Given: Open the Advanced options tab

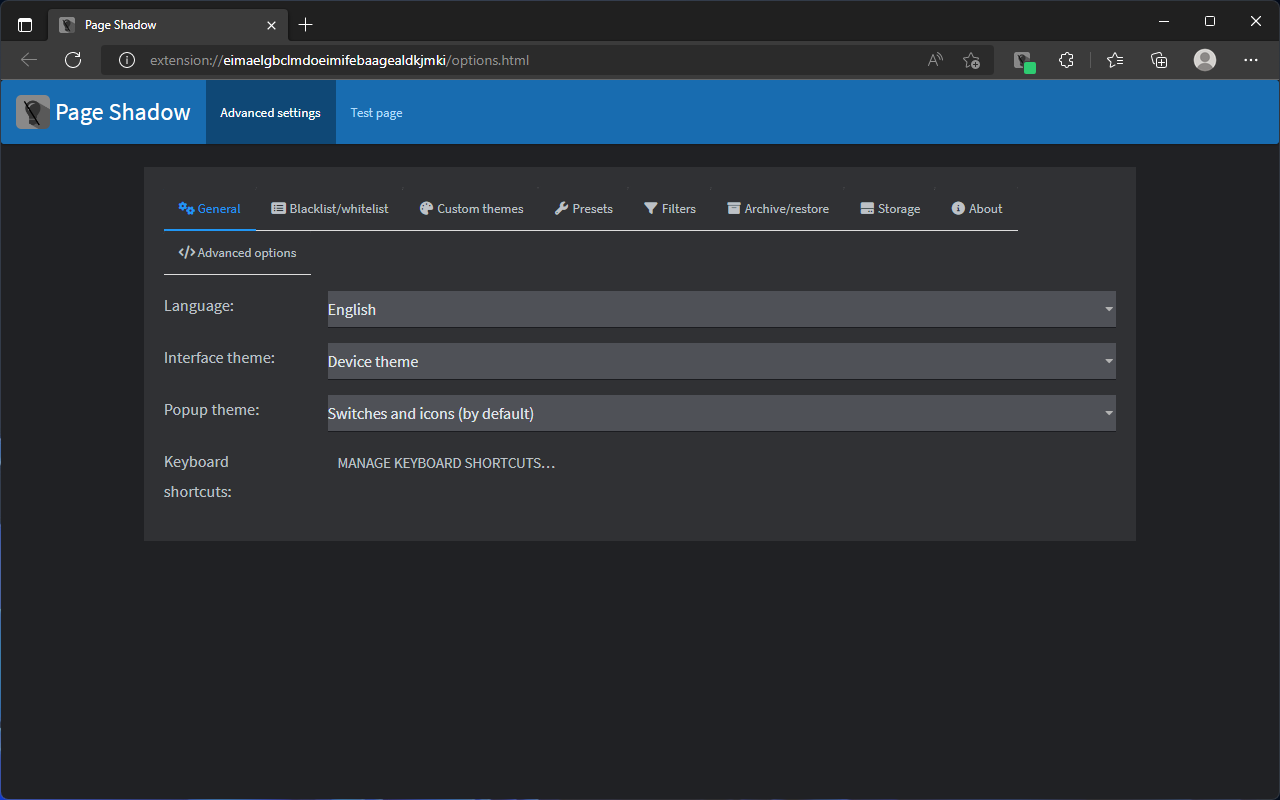Looking at the screenshot, I should click(237, 253).
